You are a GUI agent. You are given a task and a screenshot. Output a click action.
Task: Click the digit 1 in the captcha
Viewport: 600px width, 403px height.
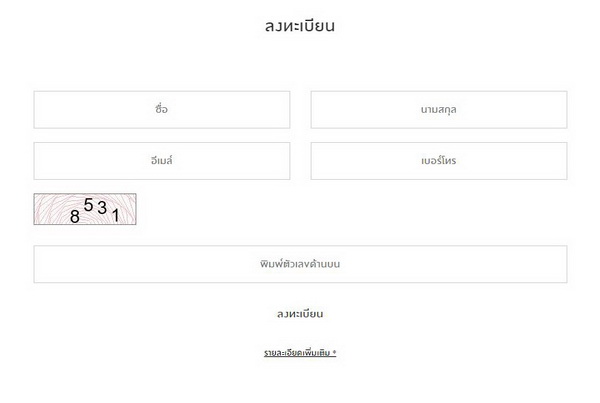115,214
